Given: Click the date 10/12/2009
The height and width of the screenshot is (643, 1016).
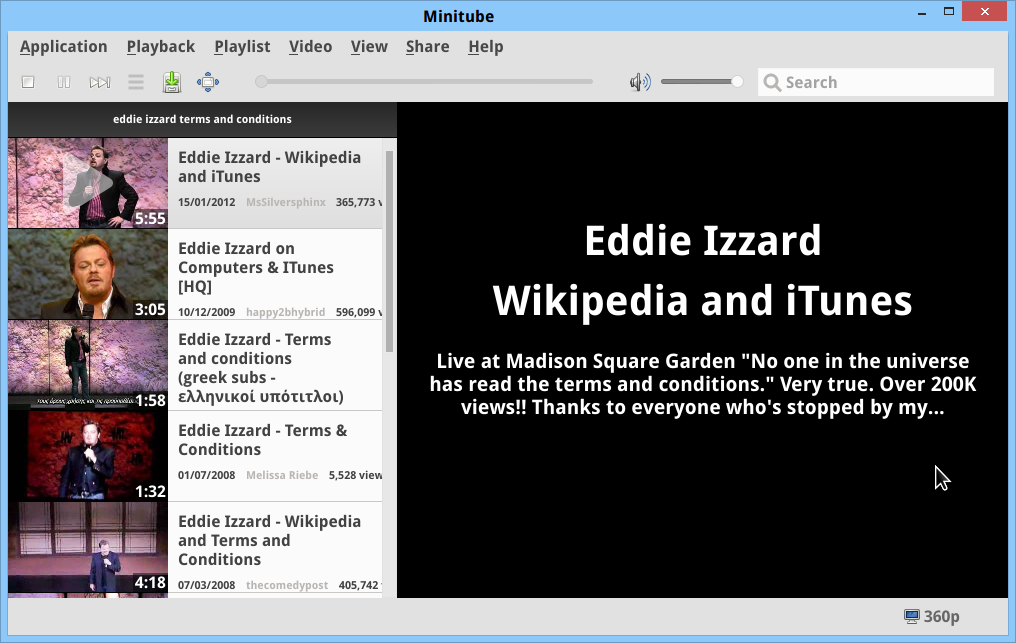Looking at the screenshot, I should coord(207,312).
